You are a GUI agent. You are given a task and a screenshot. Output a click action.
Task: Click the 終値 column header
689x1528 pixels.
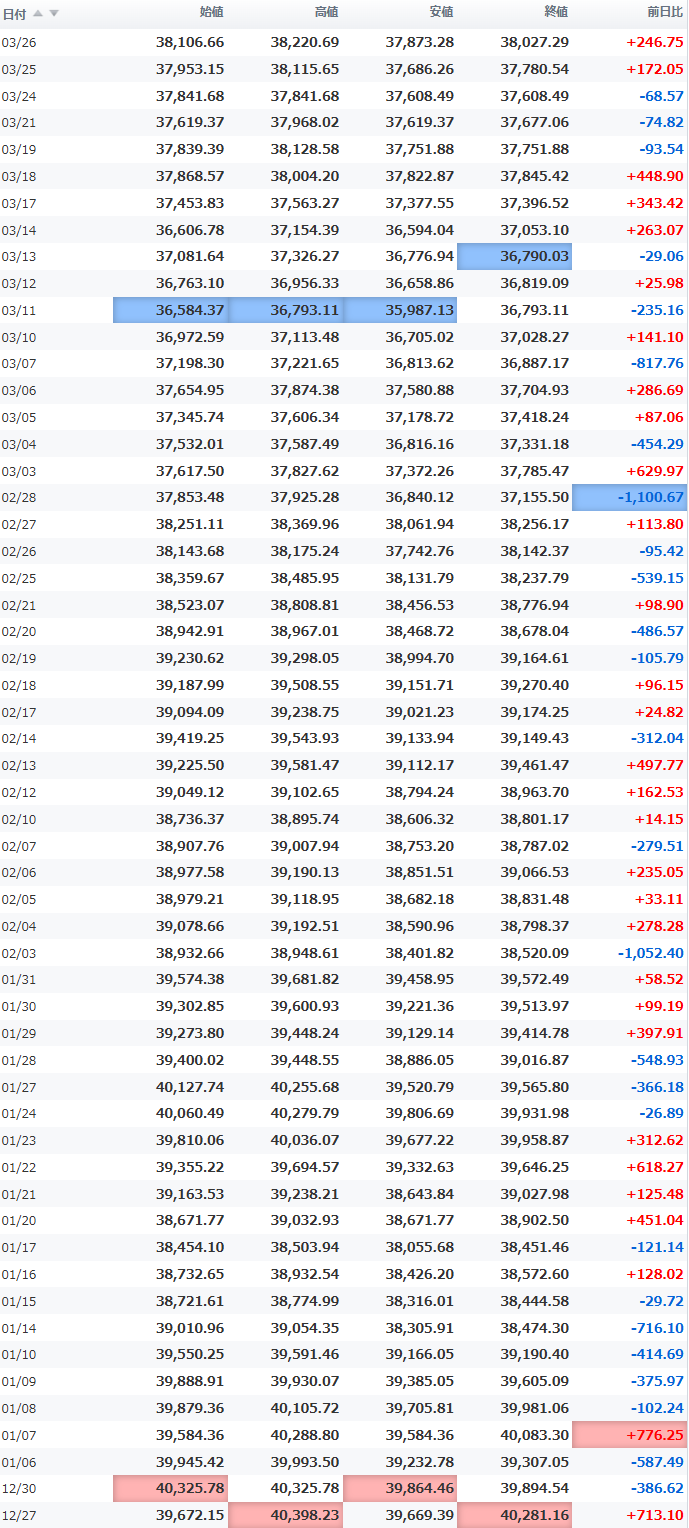556,12
